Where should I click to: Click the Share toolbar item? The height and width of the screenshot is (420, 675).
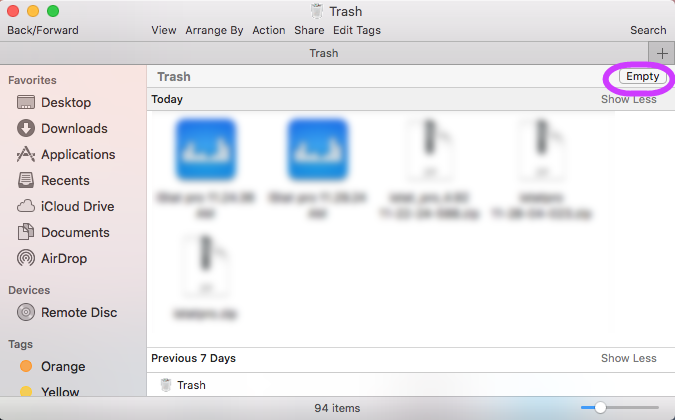pos(309,30)
